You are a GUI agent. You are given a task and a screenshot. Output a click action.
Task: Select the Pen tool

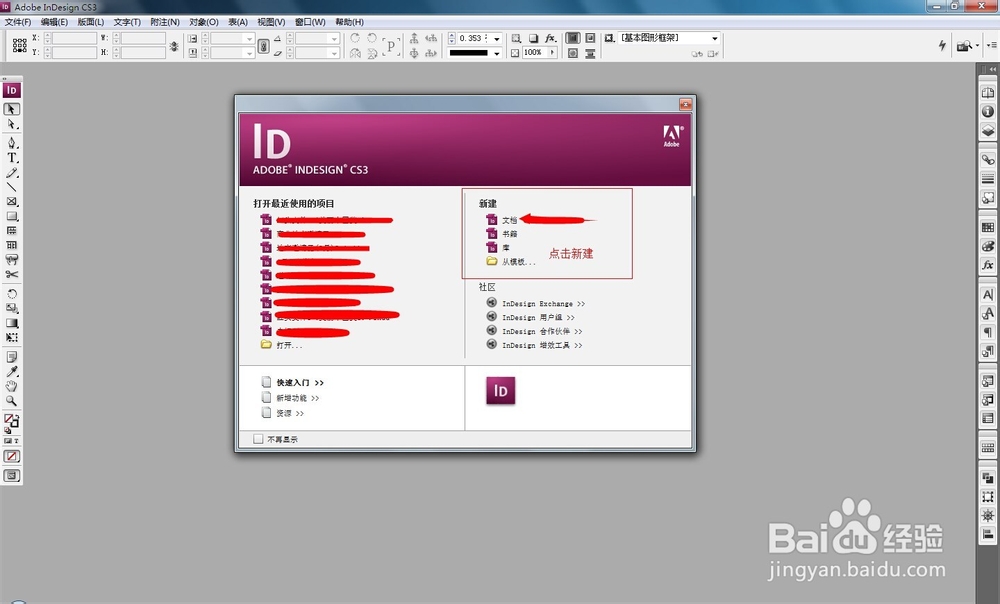coord(11,143)
